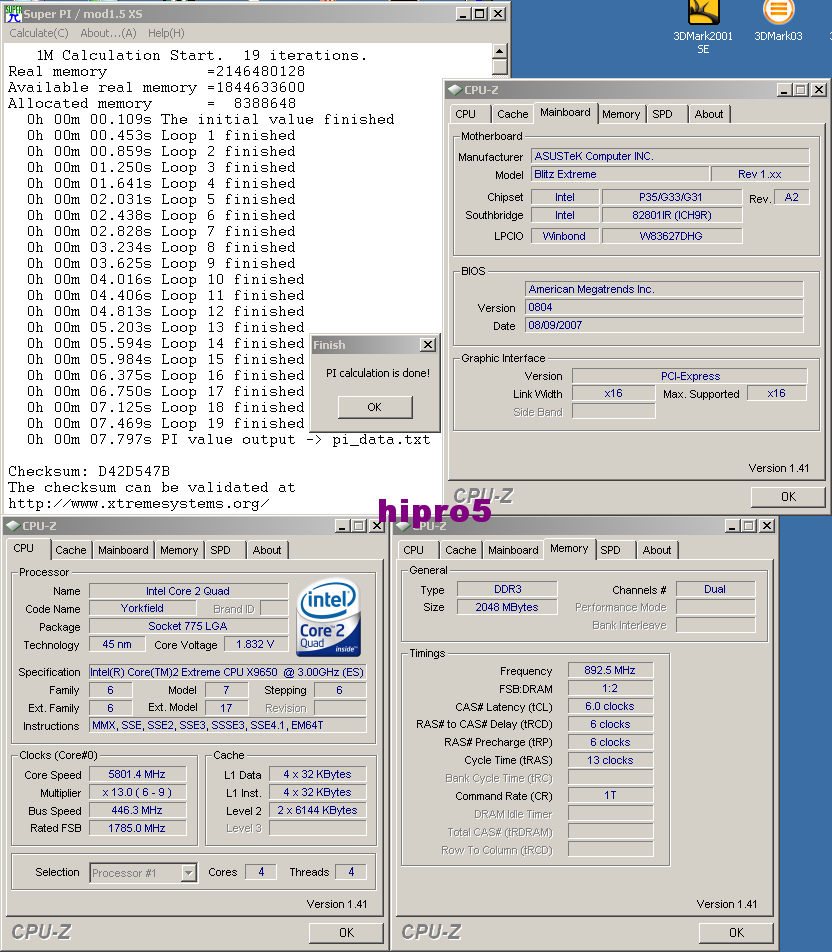Click the Bus Speed value 446.3 MHz

137,810
